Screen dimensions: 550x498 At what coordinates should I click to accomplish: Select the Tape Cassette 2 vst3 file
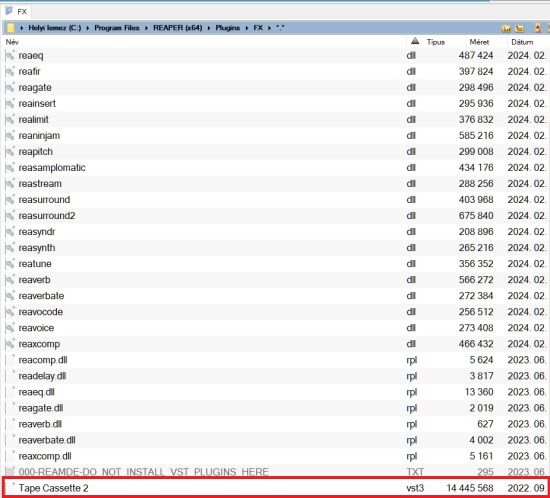[x=275, y=488]
